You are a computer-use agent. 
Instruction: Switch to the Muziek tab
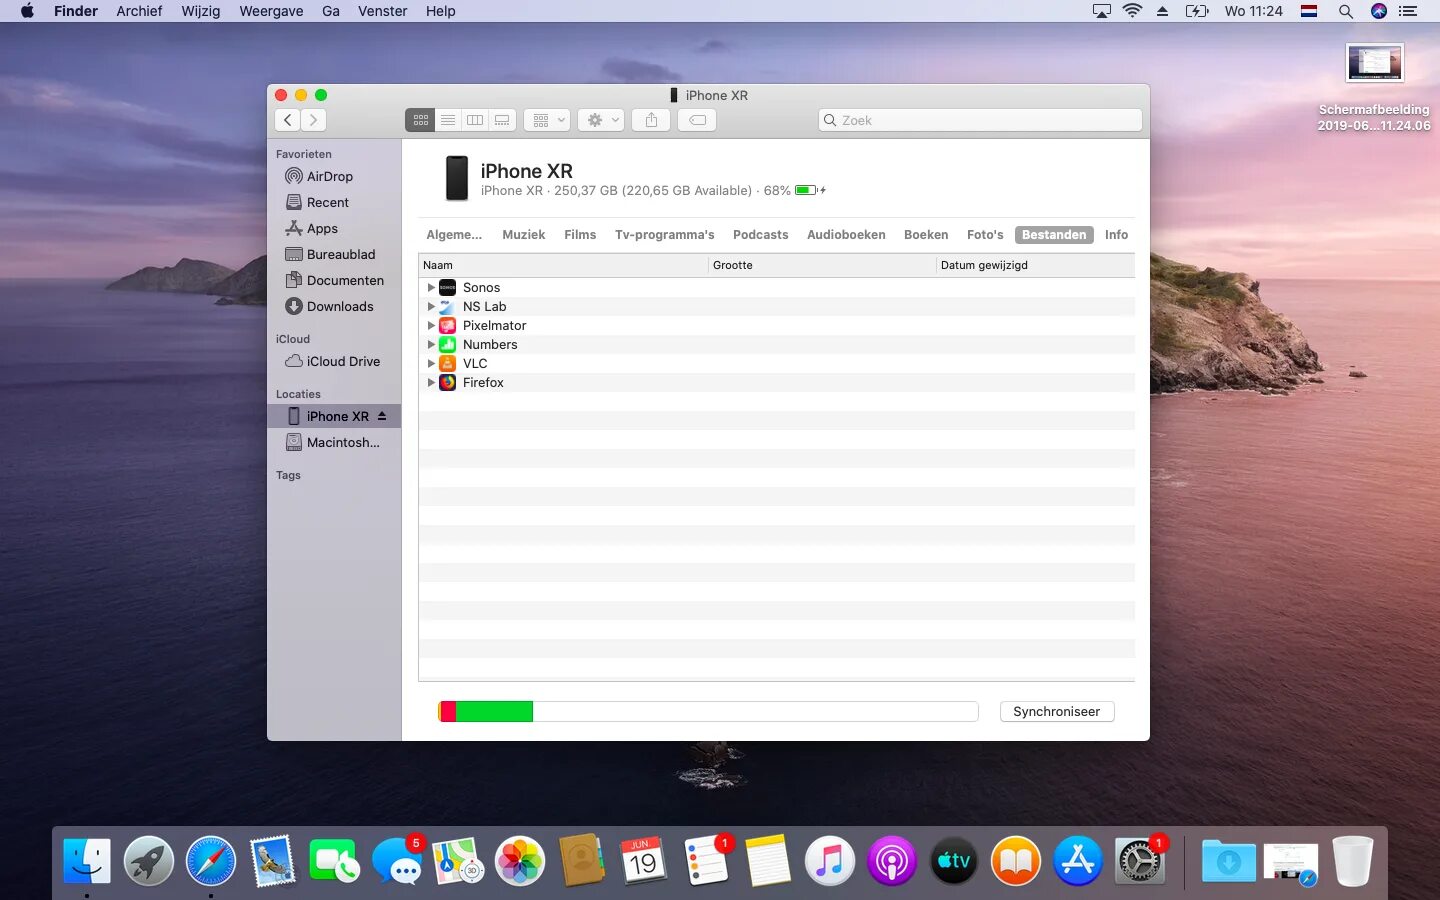tap(524, 235)
